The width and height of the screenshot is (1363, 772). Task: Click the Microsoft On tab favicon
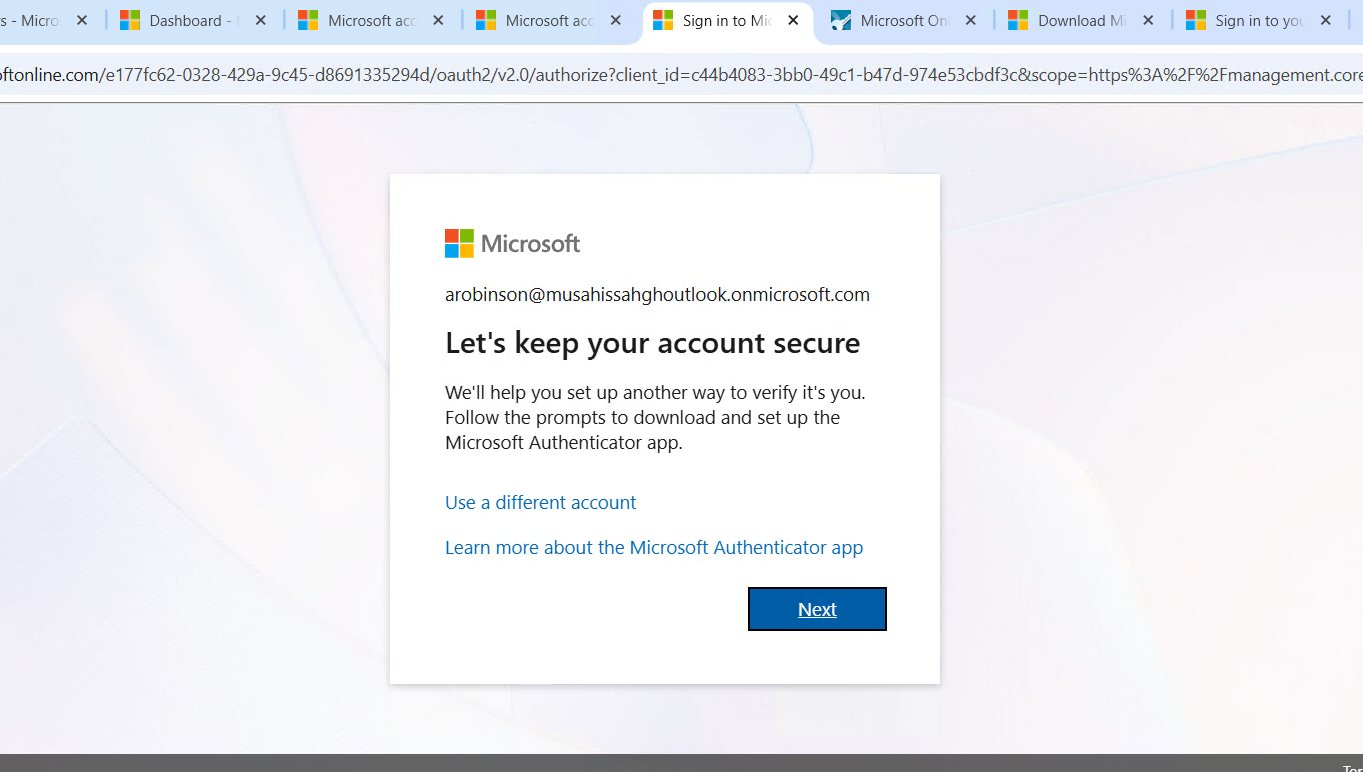point(841,20)
